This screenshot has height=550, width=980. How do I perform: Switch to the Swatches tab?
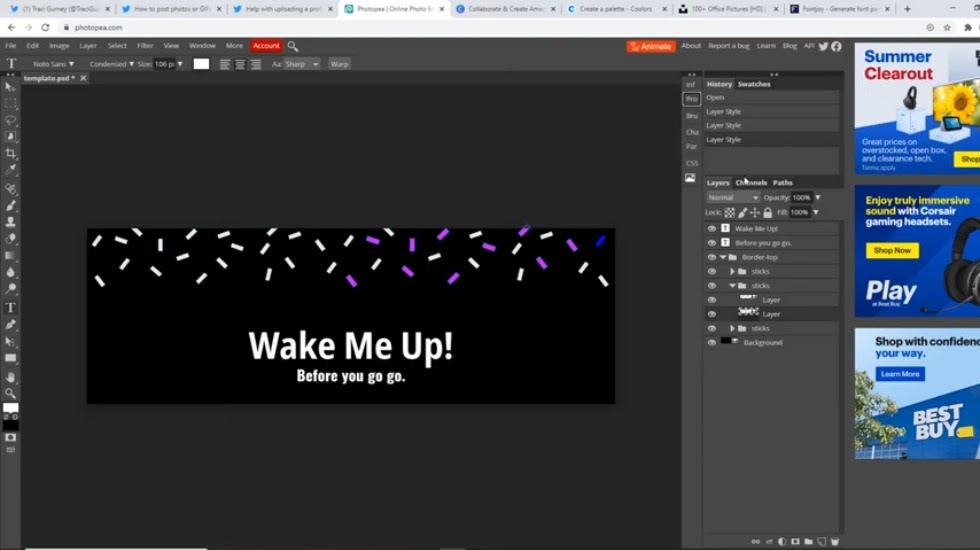(754, 84)
